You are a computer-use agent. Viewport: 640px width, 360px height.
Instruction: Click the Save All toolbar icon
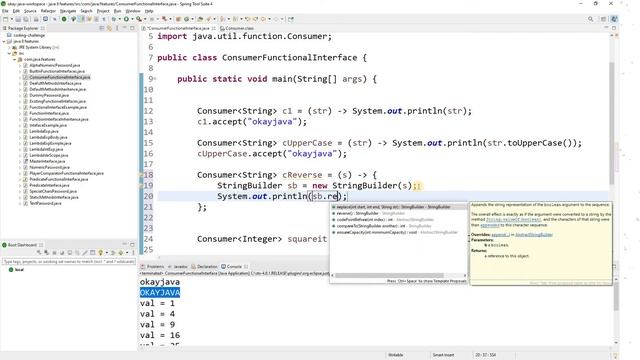(26, 19)
